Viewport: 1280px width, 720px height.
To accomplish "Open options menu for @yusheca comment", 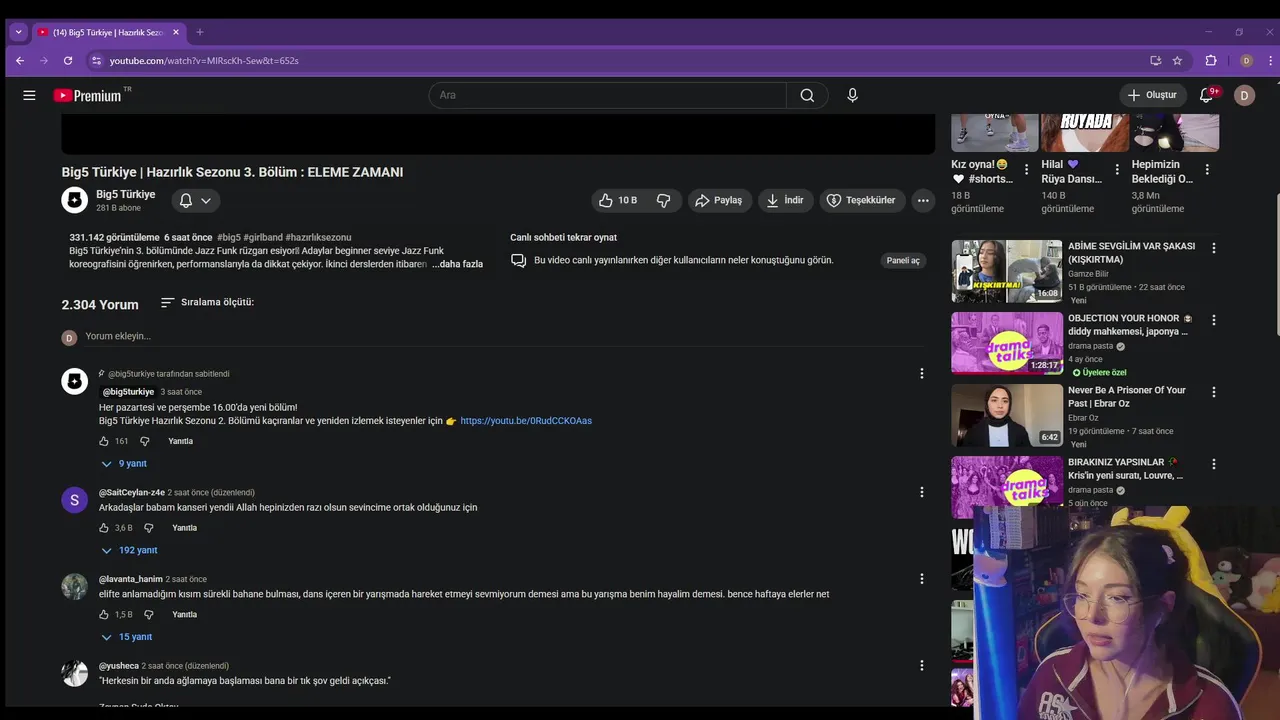I will (x=922, y=665).
